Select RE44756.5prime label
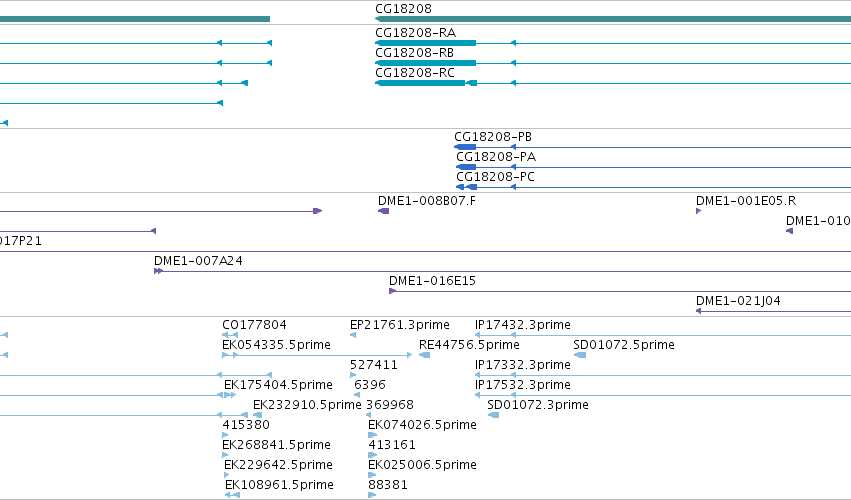851x500 pixels. [469, 345]
